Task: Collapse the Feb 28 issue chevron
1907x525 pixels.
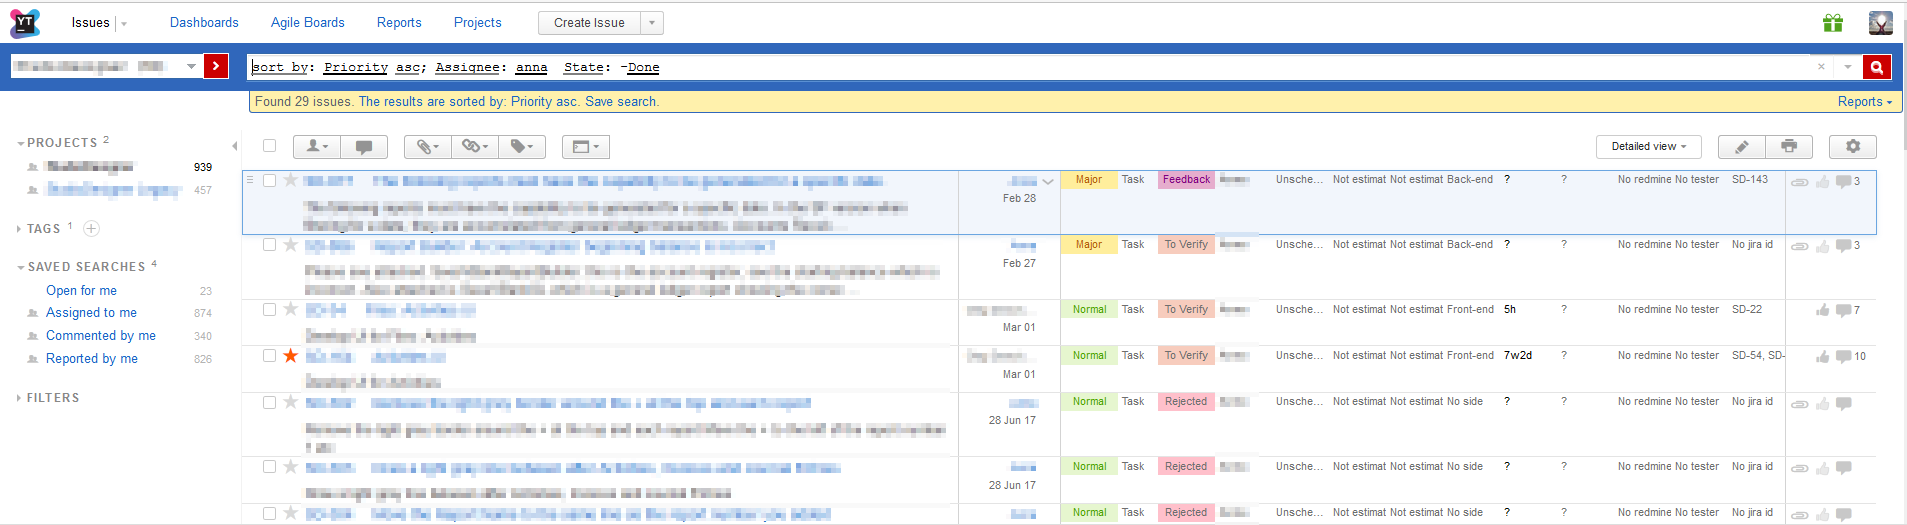Action: (1048, 182)
